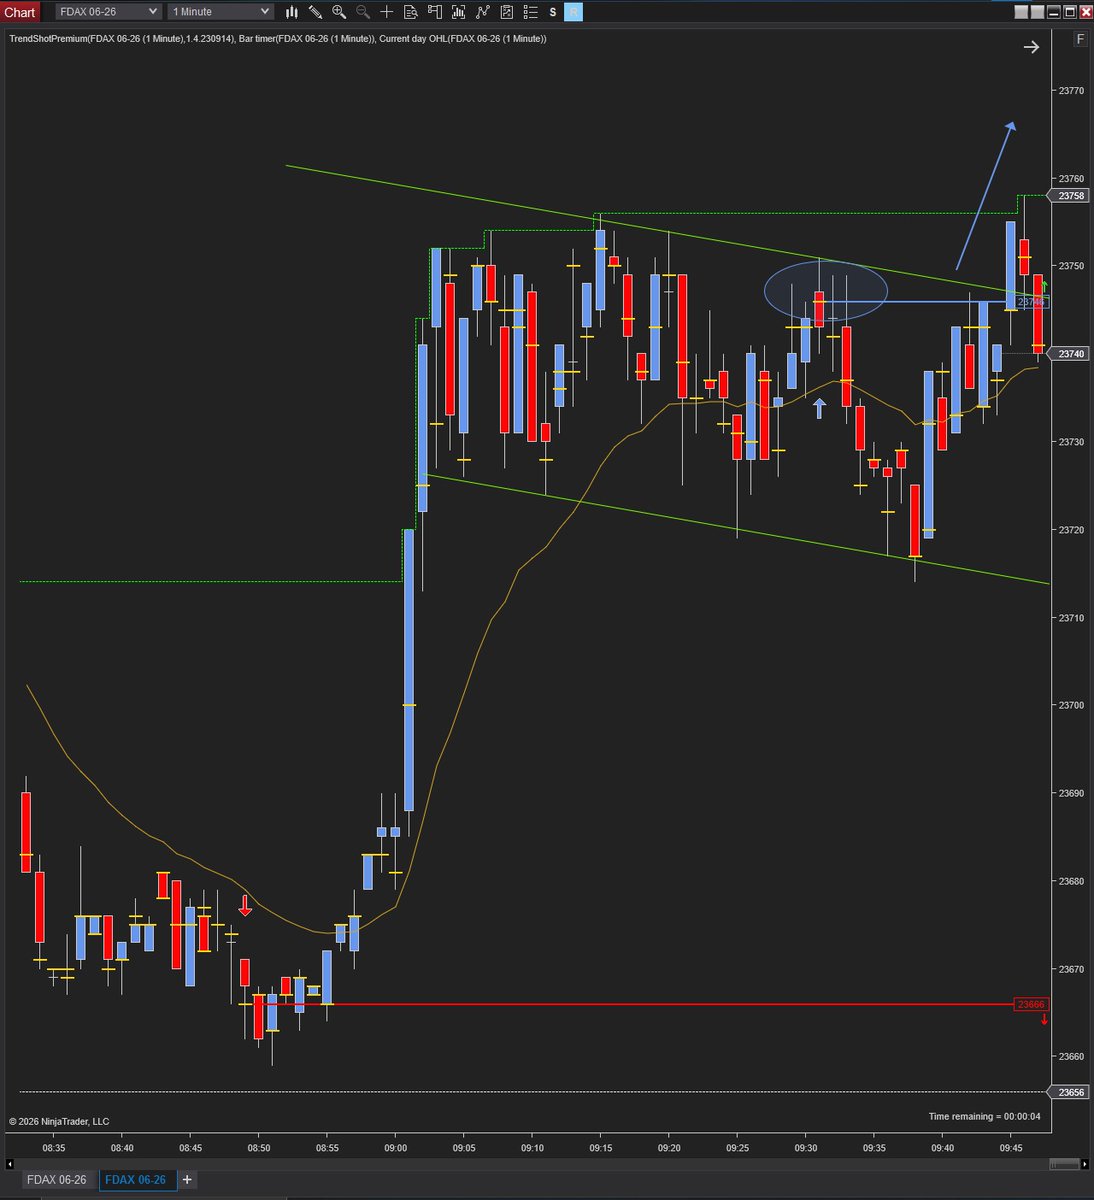This screenshot has width=1094, height=1200.
Task: Select the 23740 current price marker
Action: tap(1069, 353)
